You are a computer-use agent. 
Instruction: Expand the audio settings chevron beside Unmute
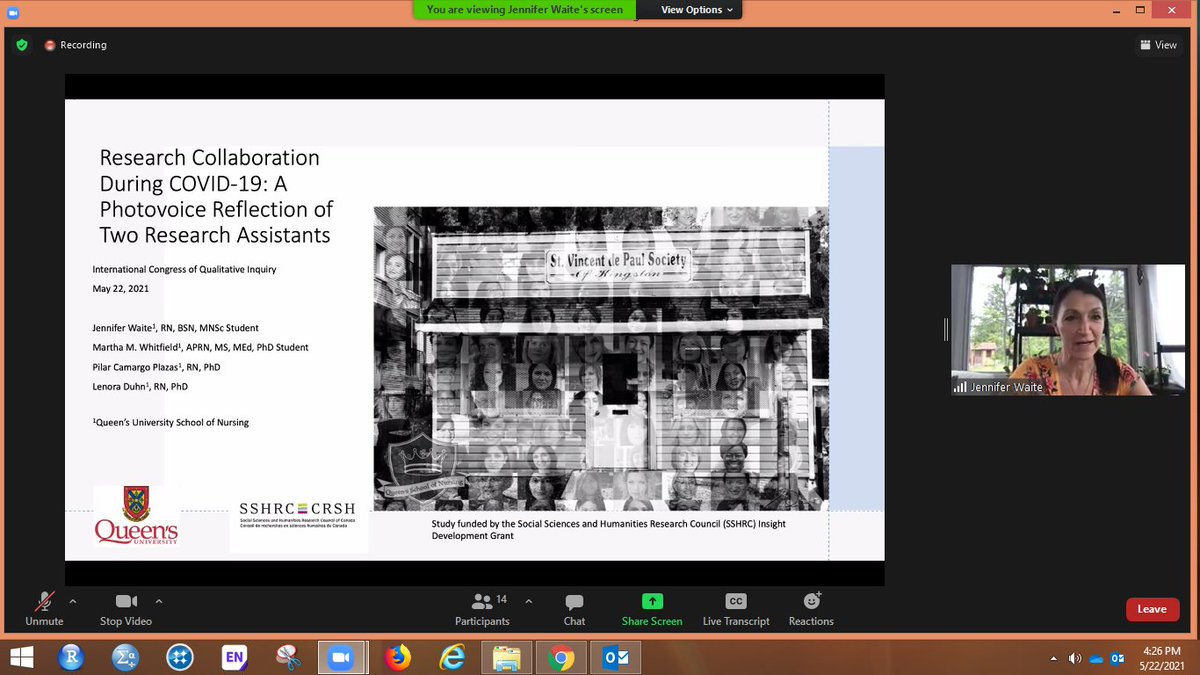(x=71, y=601)
